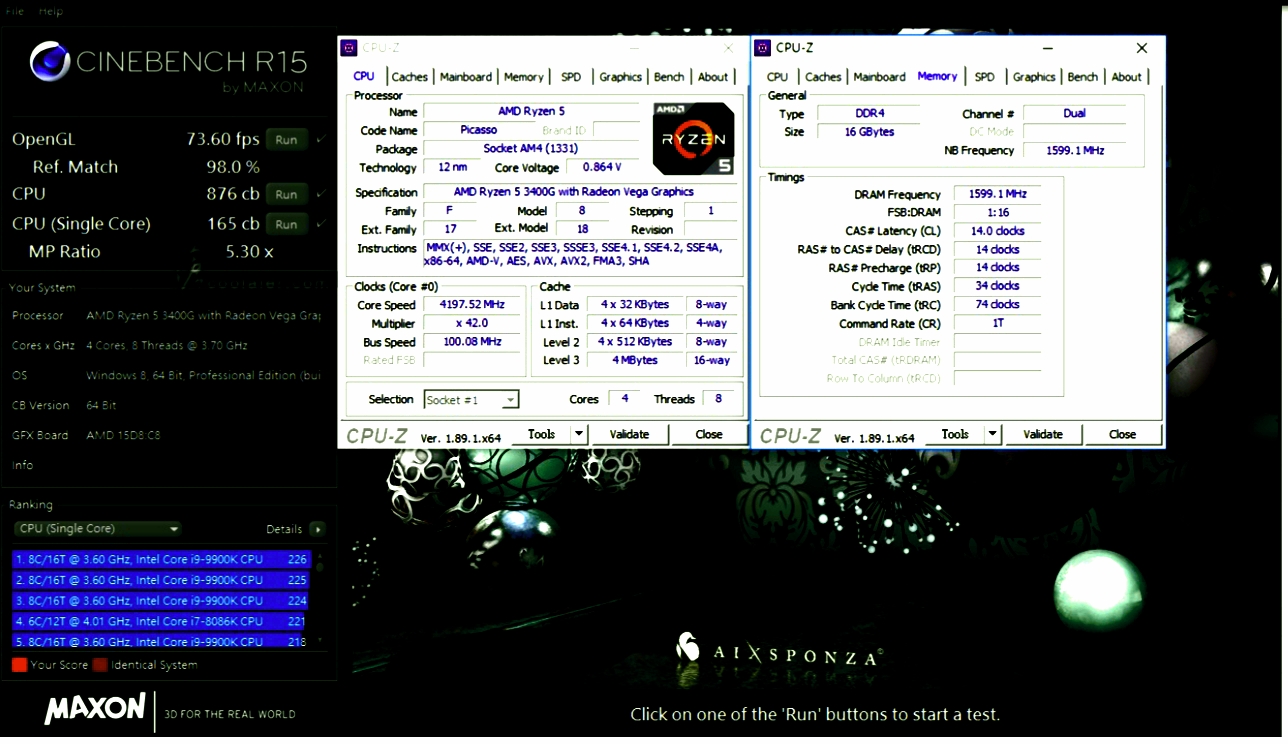Select ranking row 3 i9-9900K score 224
1288x744 pixels.
(161, 601)
